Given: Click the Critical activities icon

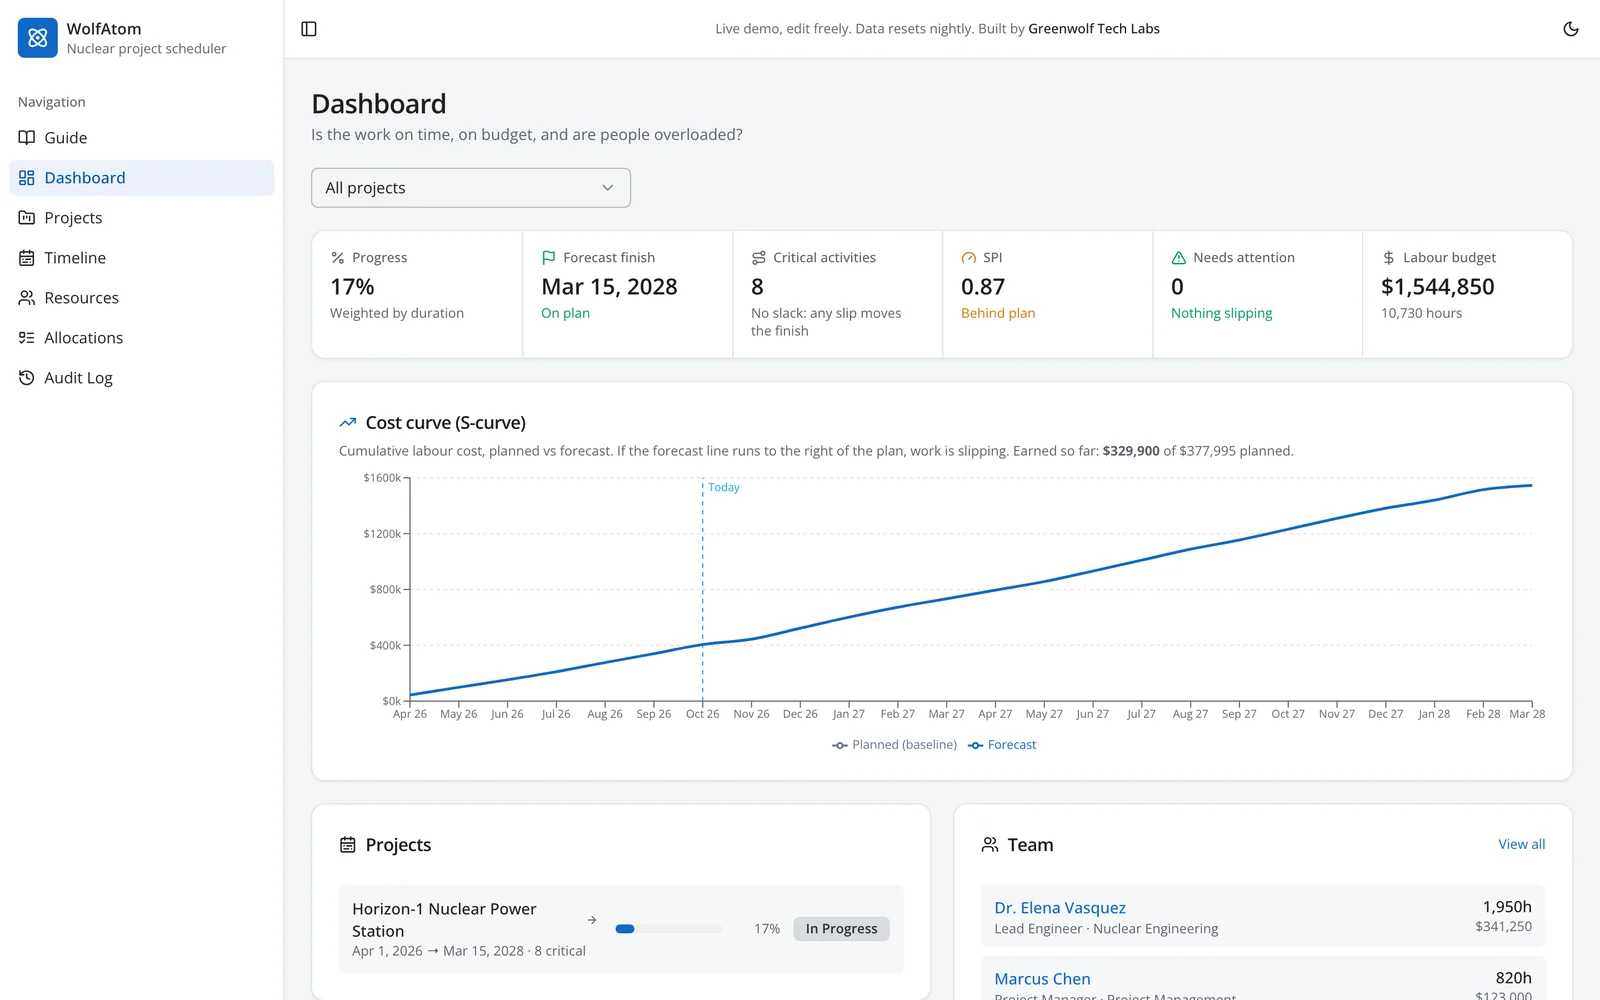Looking at the screenshot, I should click(x=758, y=258).
